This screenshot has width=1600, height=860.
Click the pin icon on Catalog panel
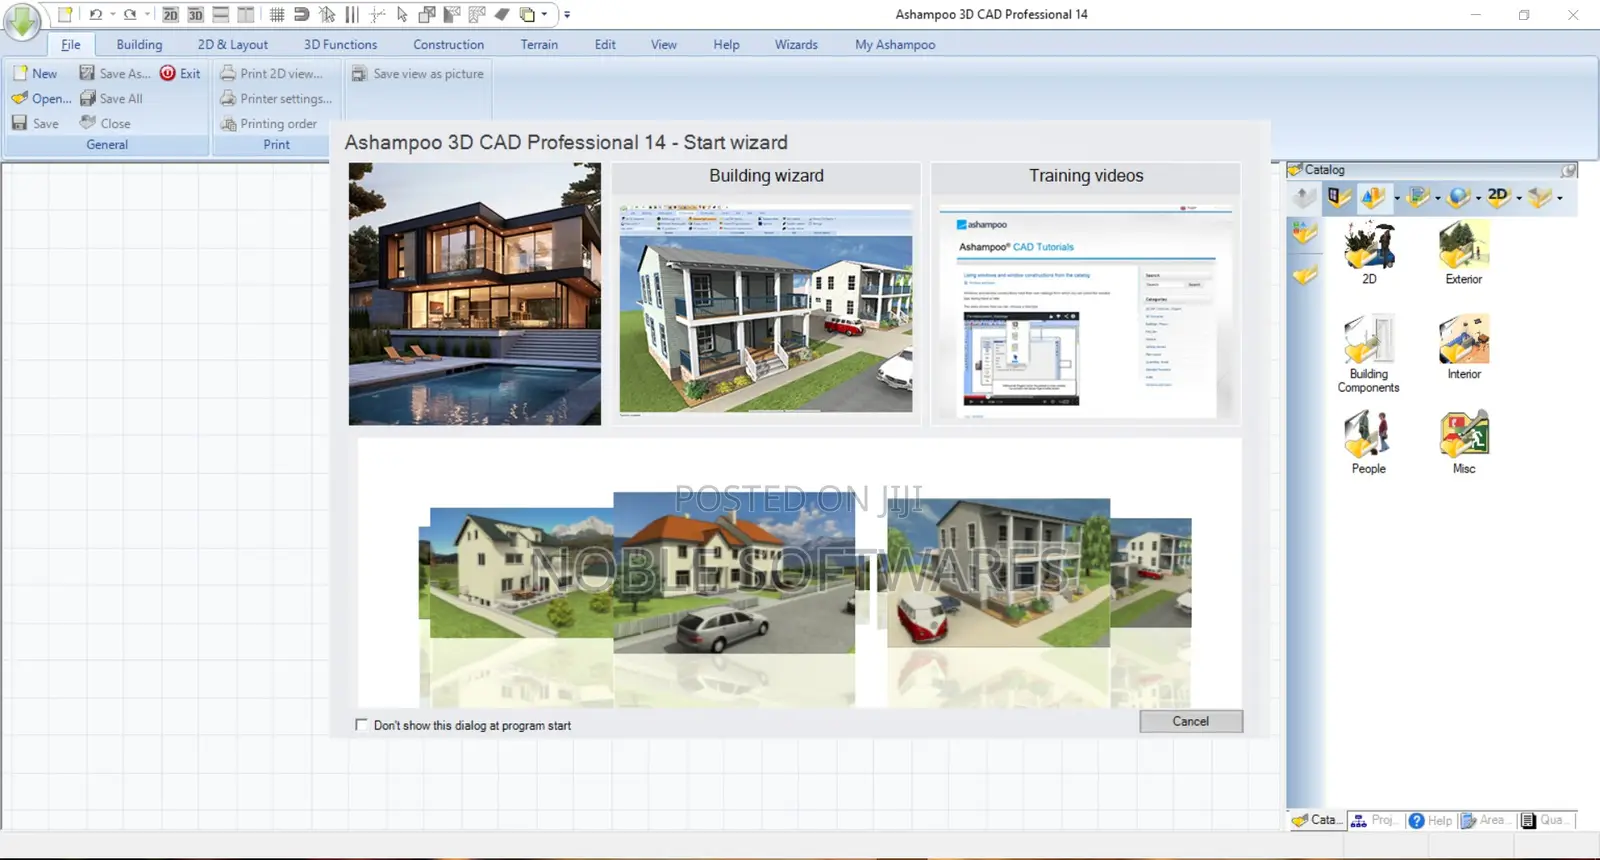[1569, 170]
